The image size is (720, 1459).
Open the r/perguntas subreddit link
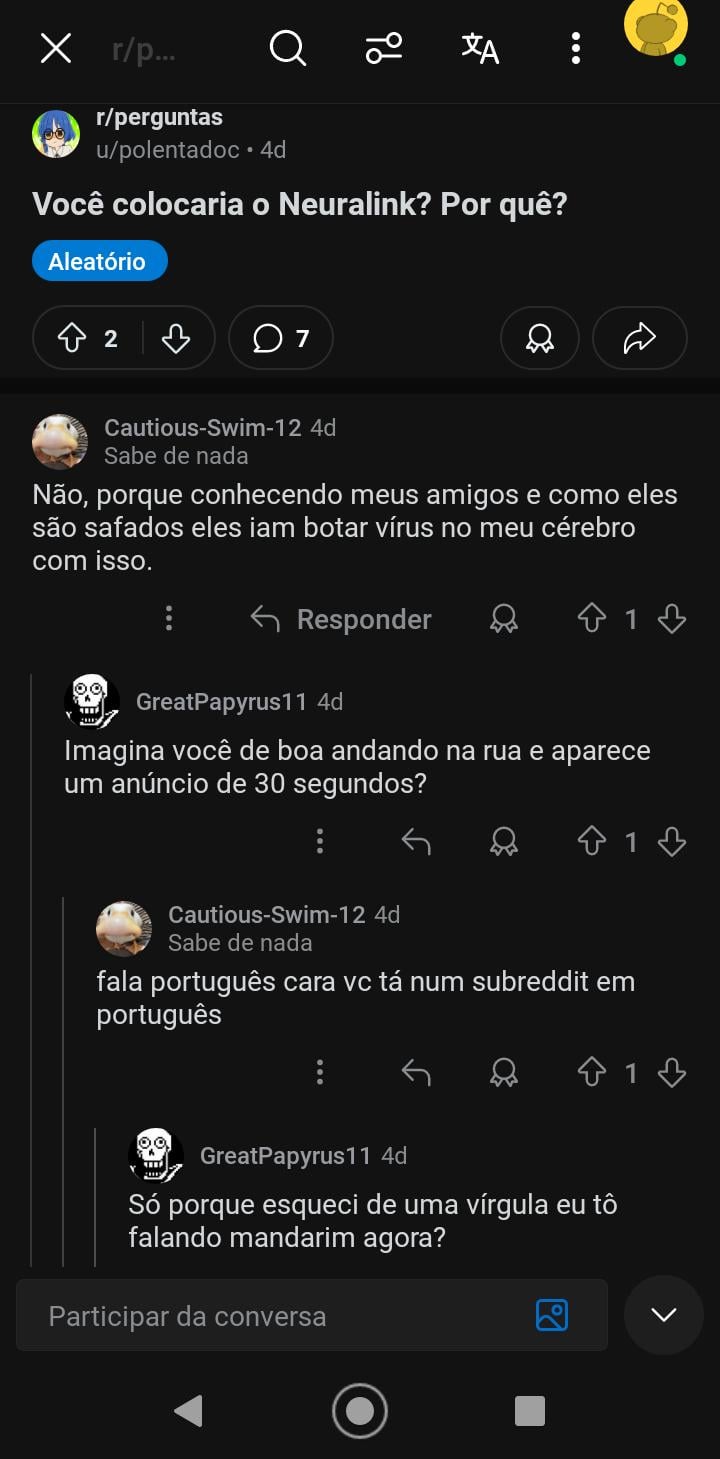[x=159, y=118]
